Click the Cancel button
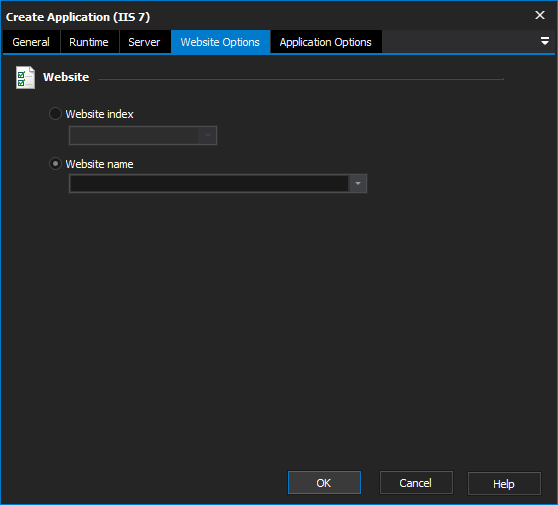 pyautogui.click(x=416, y=483)
